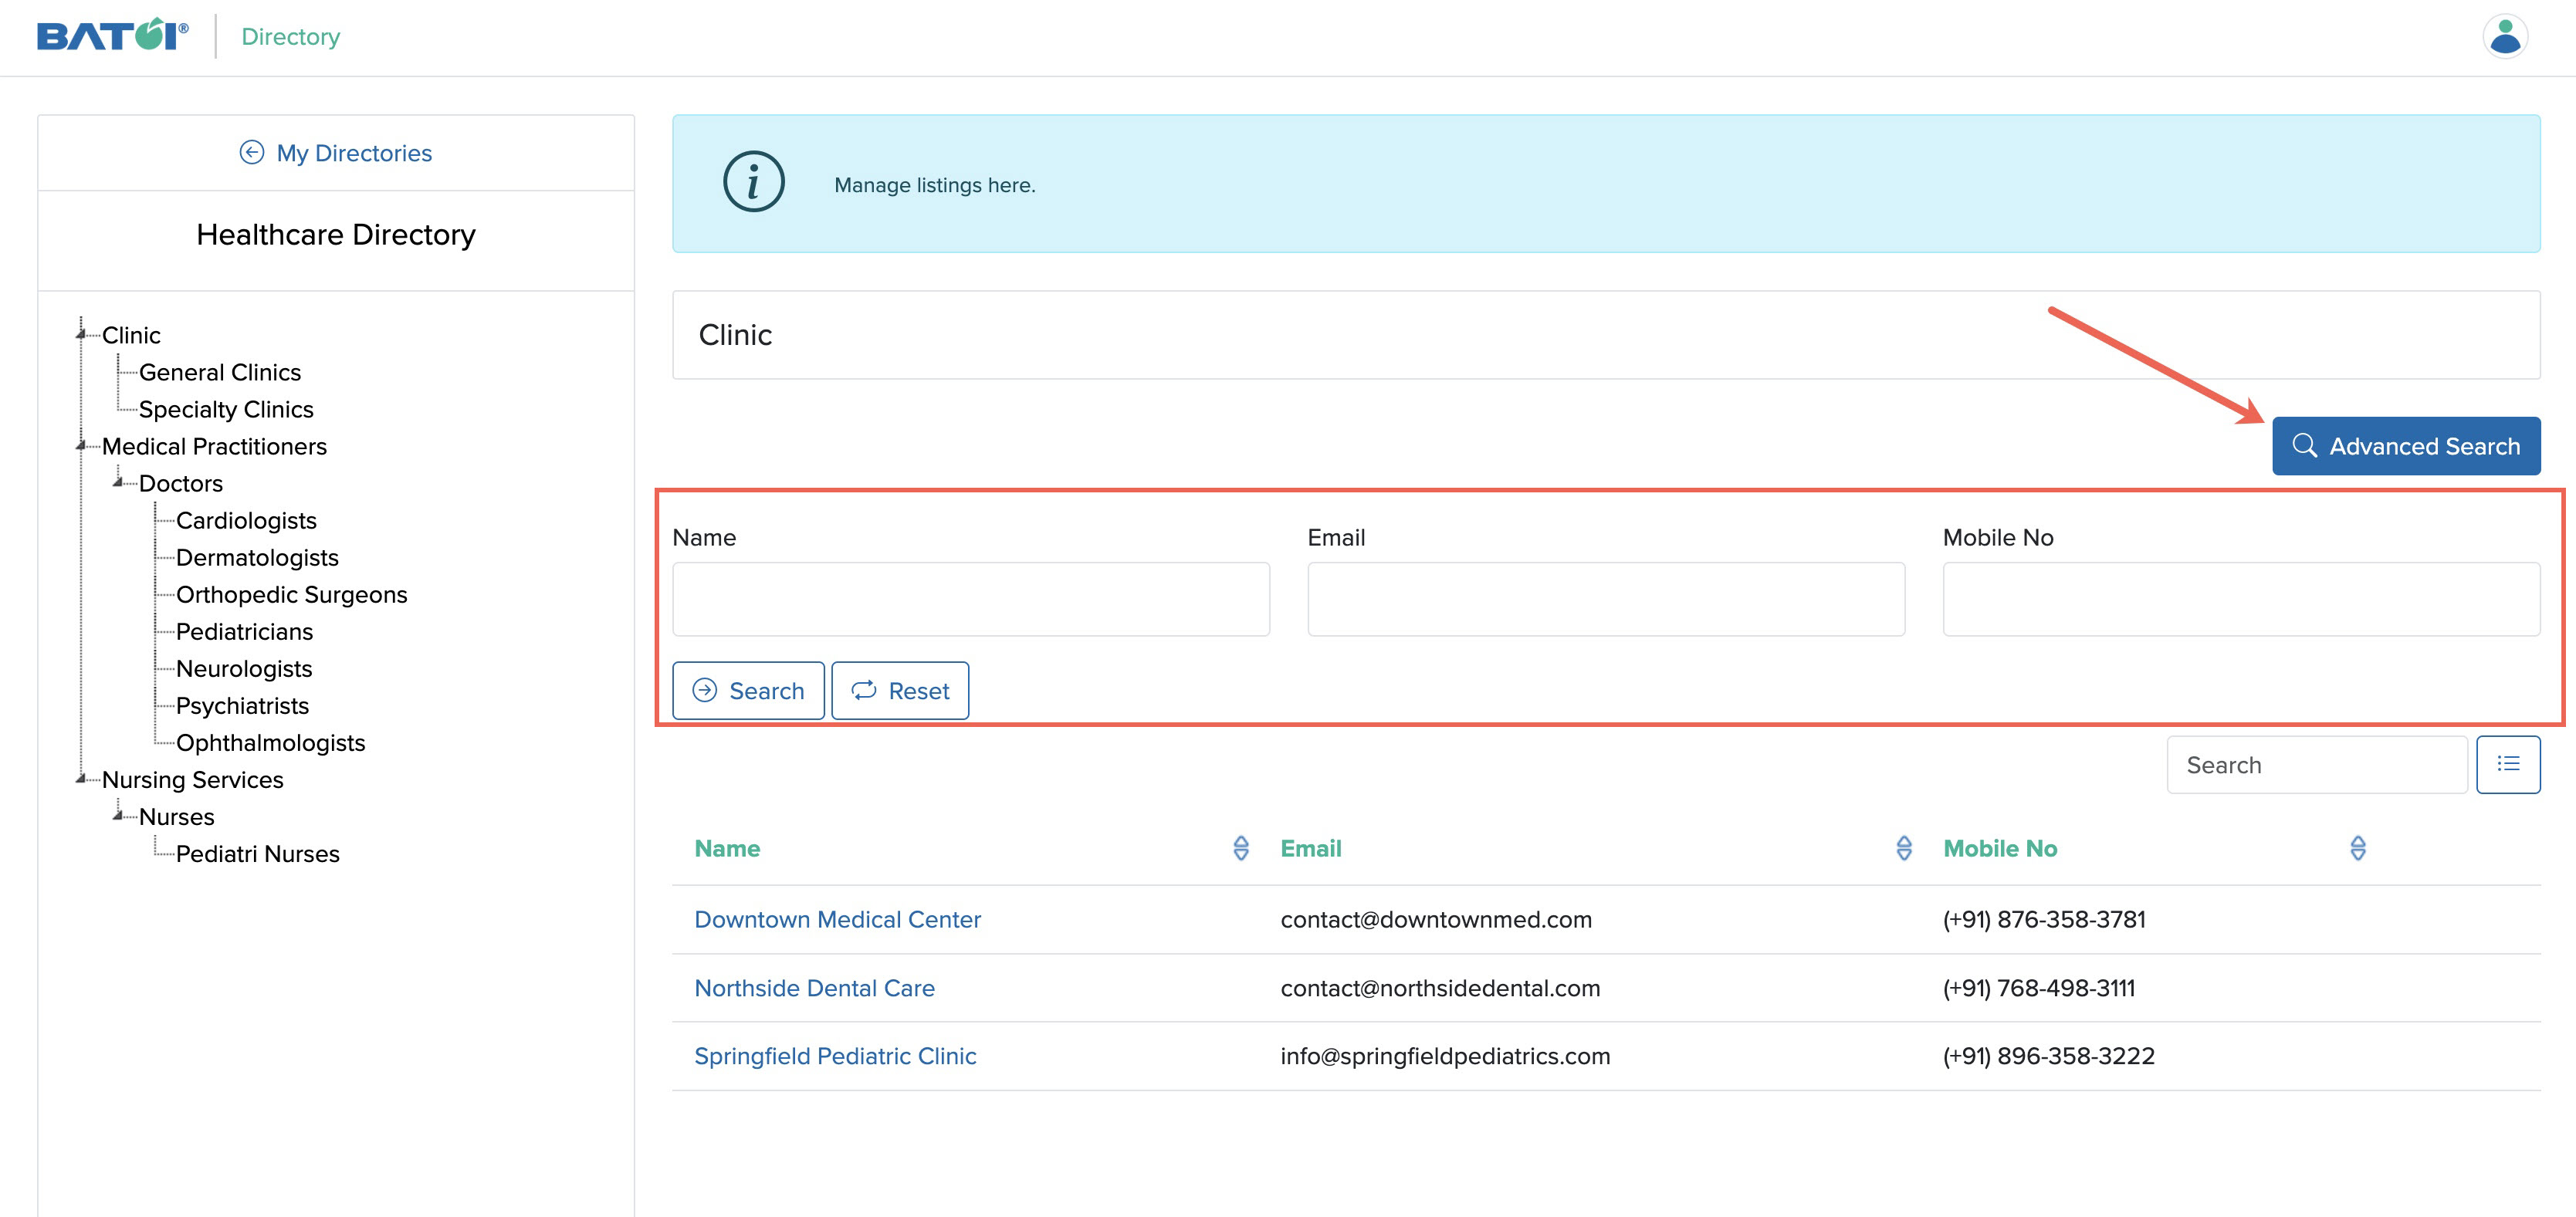
Task: Select Pediatricians under Doctors
Action: pyautogui.click(x=244, y=631)
